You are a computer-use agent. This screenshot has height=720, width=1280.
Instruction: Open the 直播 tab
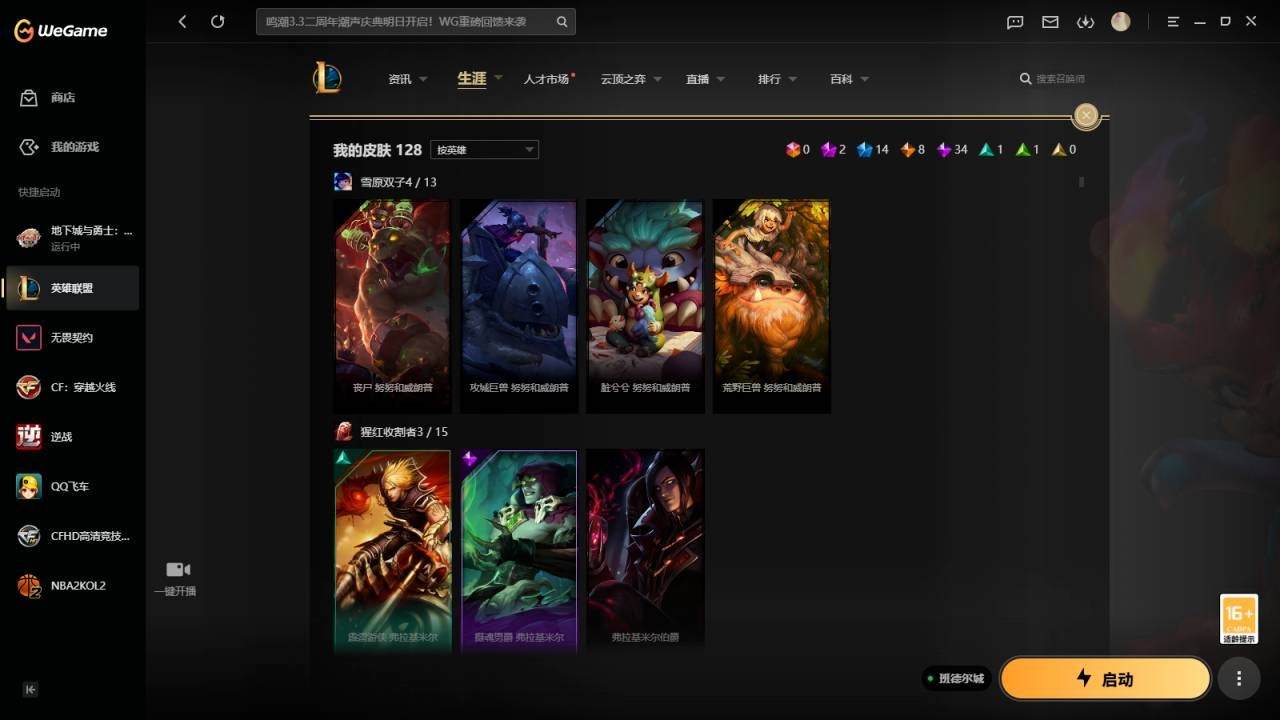[697, 79]
